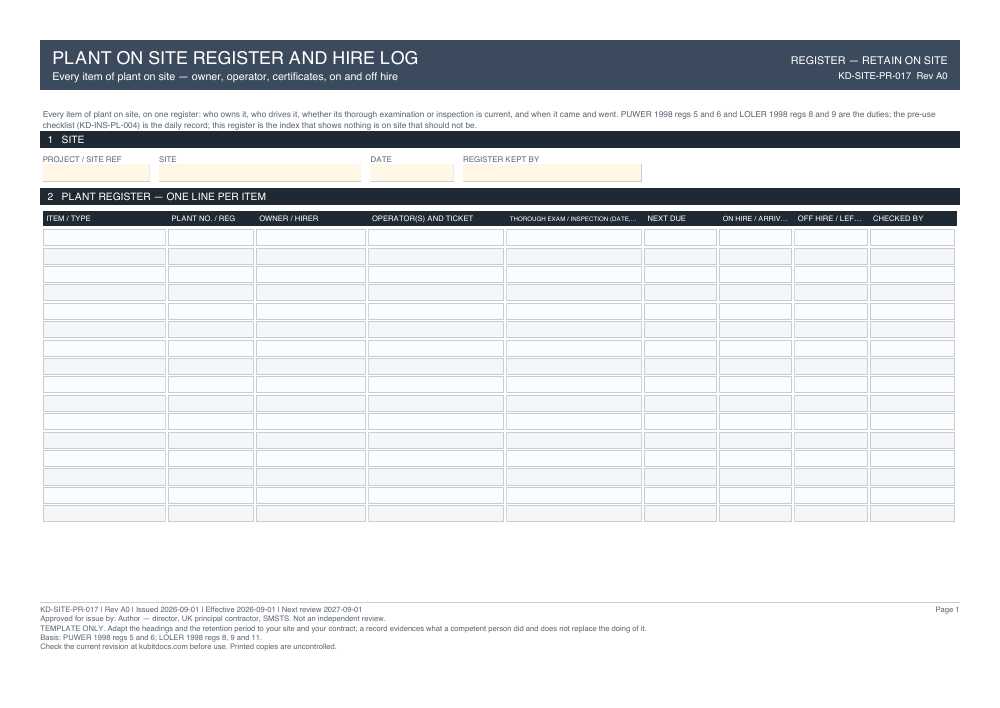Click the PROJECT / SITE REF input field
The image size is (1000, 708).
click(x=96, y=173)
